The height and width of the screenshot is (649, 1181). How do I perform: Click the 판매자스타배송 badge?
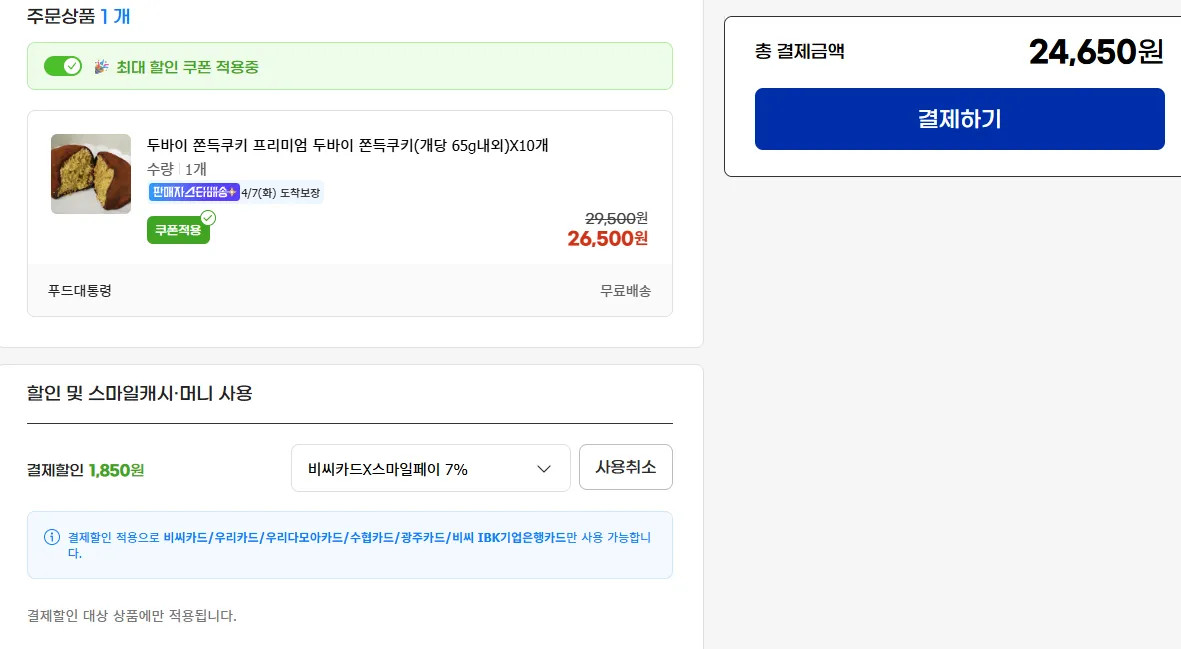point(194,192)
